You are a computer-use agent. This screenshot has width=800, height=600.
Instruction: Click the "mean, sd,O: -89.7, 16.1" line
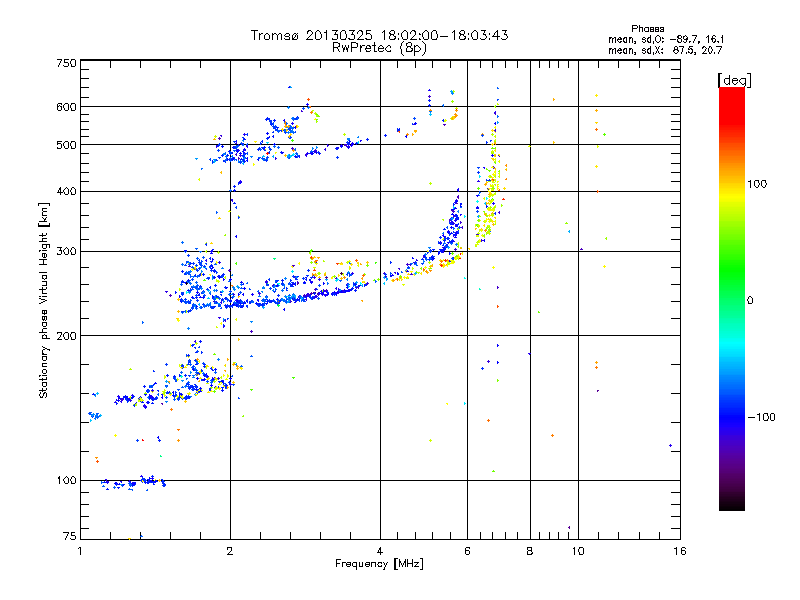[x=666, y=39]
